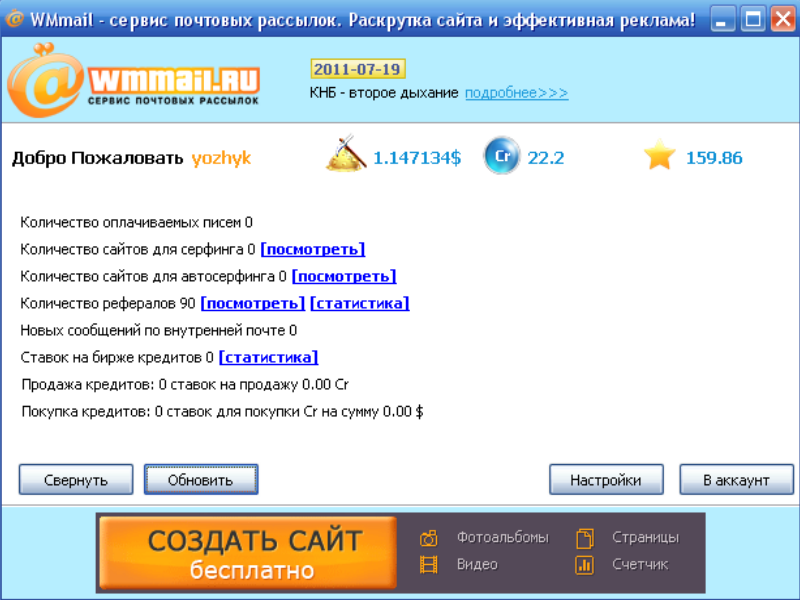The image size is (800, 600).
Task: Click the Новых сообщений по внутренней почте line
Action: (x=158, y=330)
